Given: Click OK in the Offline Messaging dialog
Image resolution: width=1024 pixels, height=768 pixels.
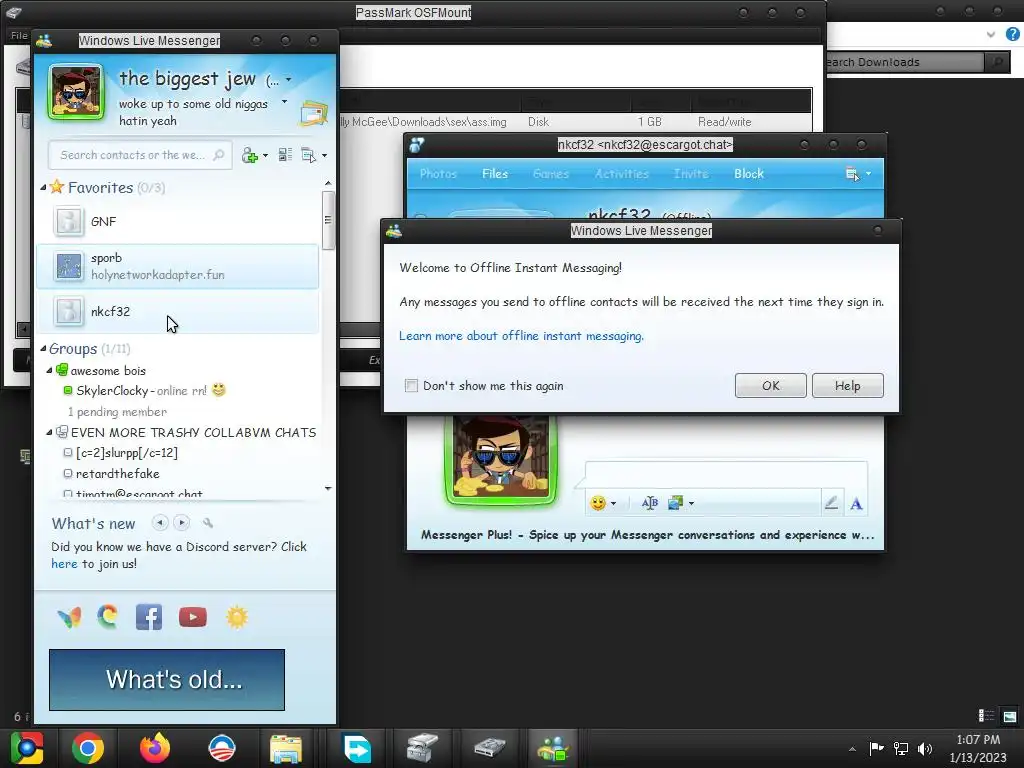Looking at the screenshot, I should (771, 386).
